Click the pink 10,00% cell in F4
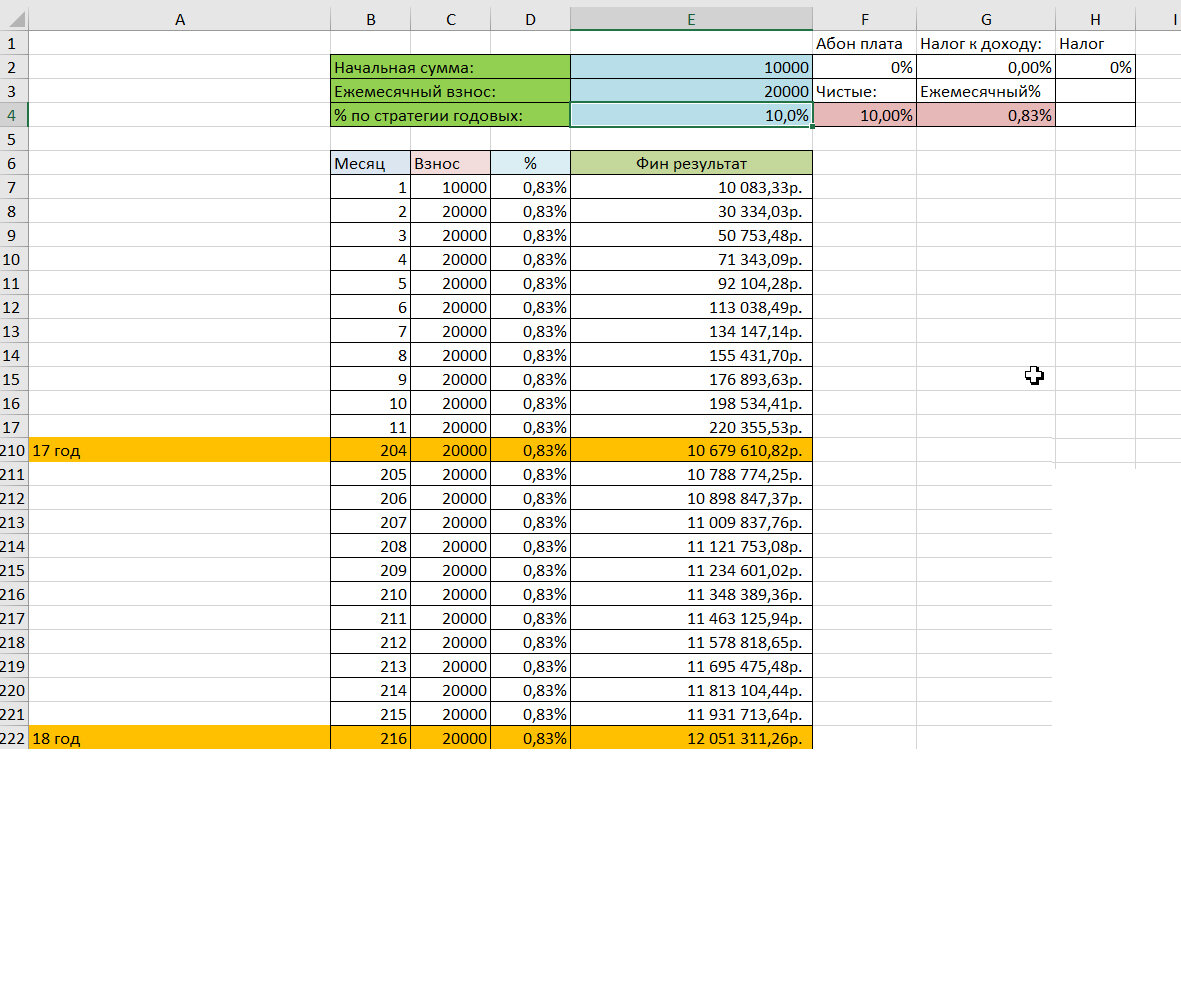 coord(865,115)
